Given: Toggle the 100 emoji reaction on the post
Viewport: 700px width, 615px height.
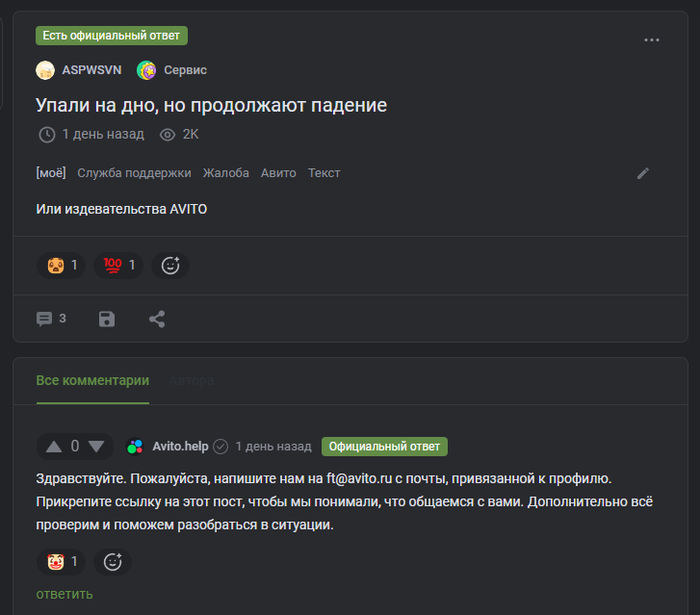Looking at the screenshot, I should [x=118, y=266].
